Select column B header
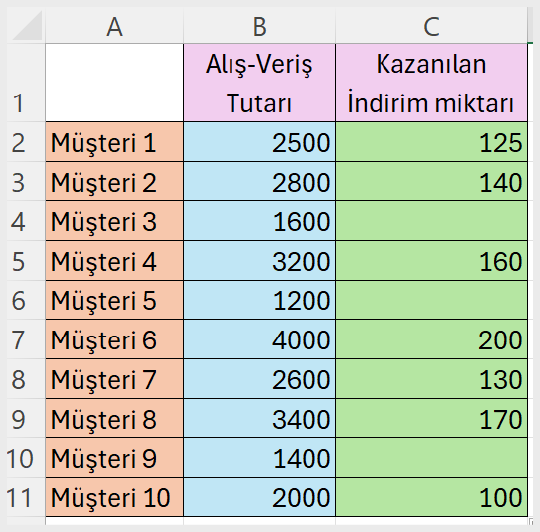Screen dimensions: 540x532 pos(259,26)
